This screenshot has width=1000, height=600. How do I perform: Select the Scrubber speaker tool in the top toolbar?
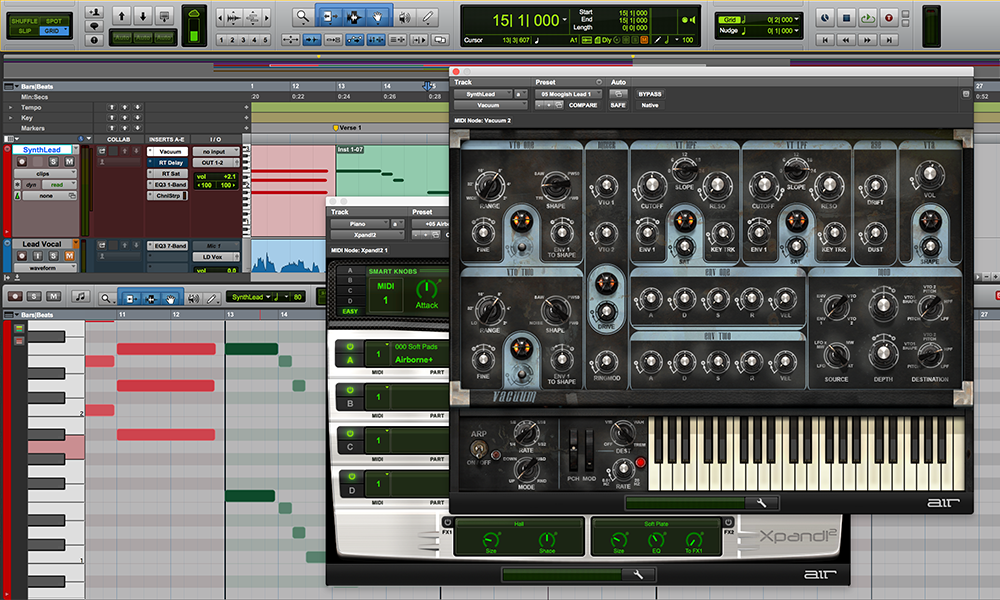click(x=404, y=17)
